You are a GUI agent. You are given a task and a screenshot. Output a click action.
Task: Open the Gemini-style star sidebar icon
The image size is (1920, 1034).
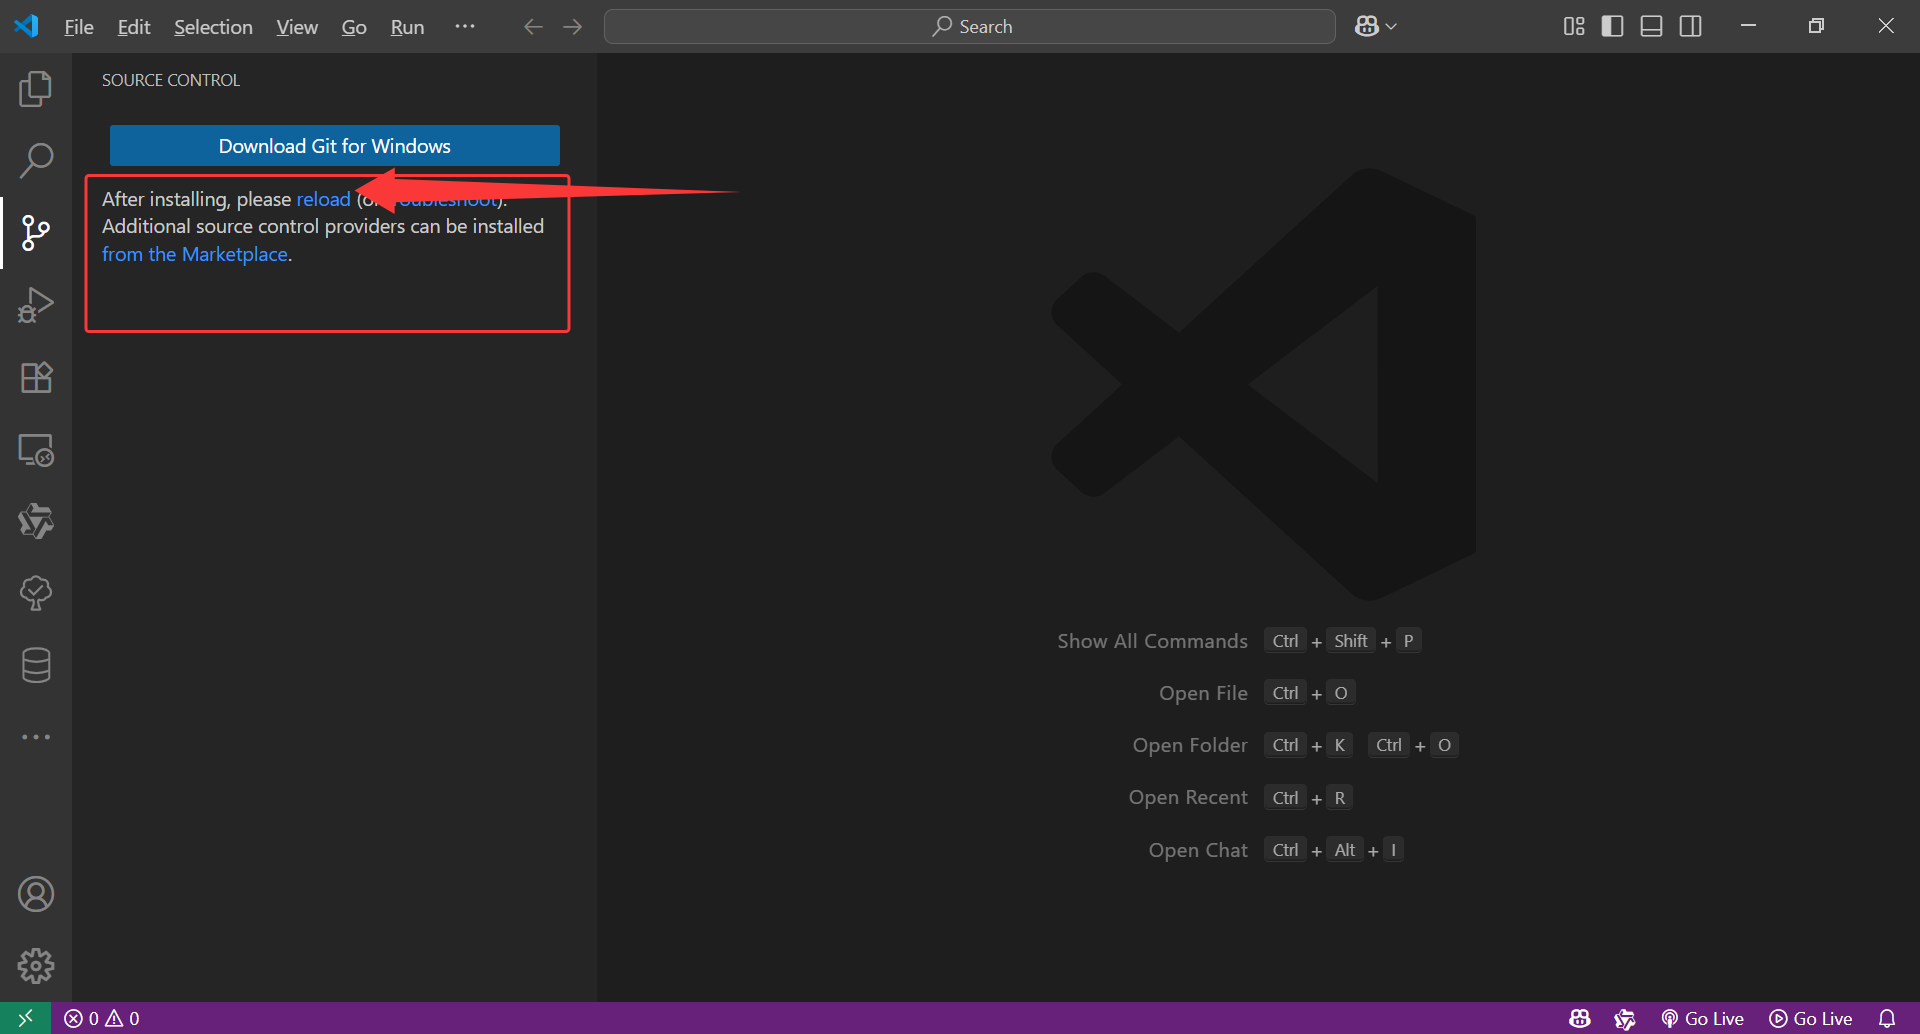click(x=36, y=522)
